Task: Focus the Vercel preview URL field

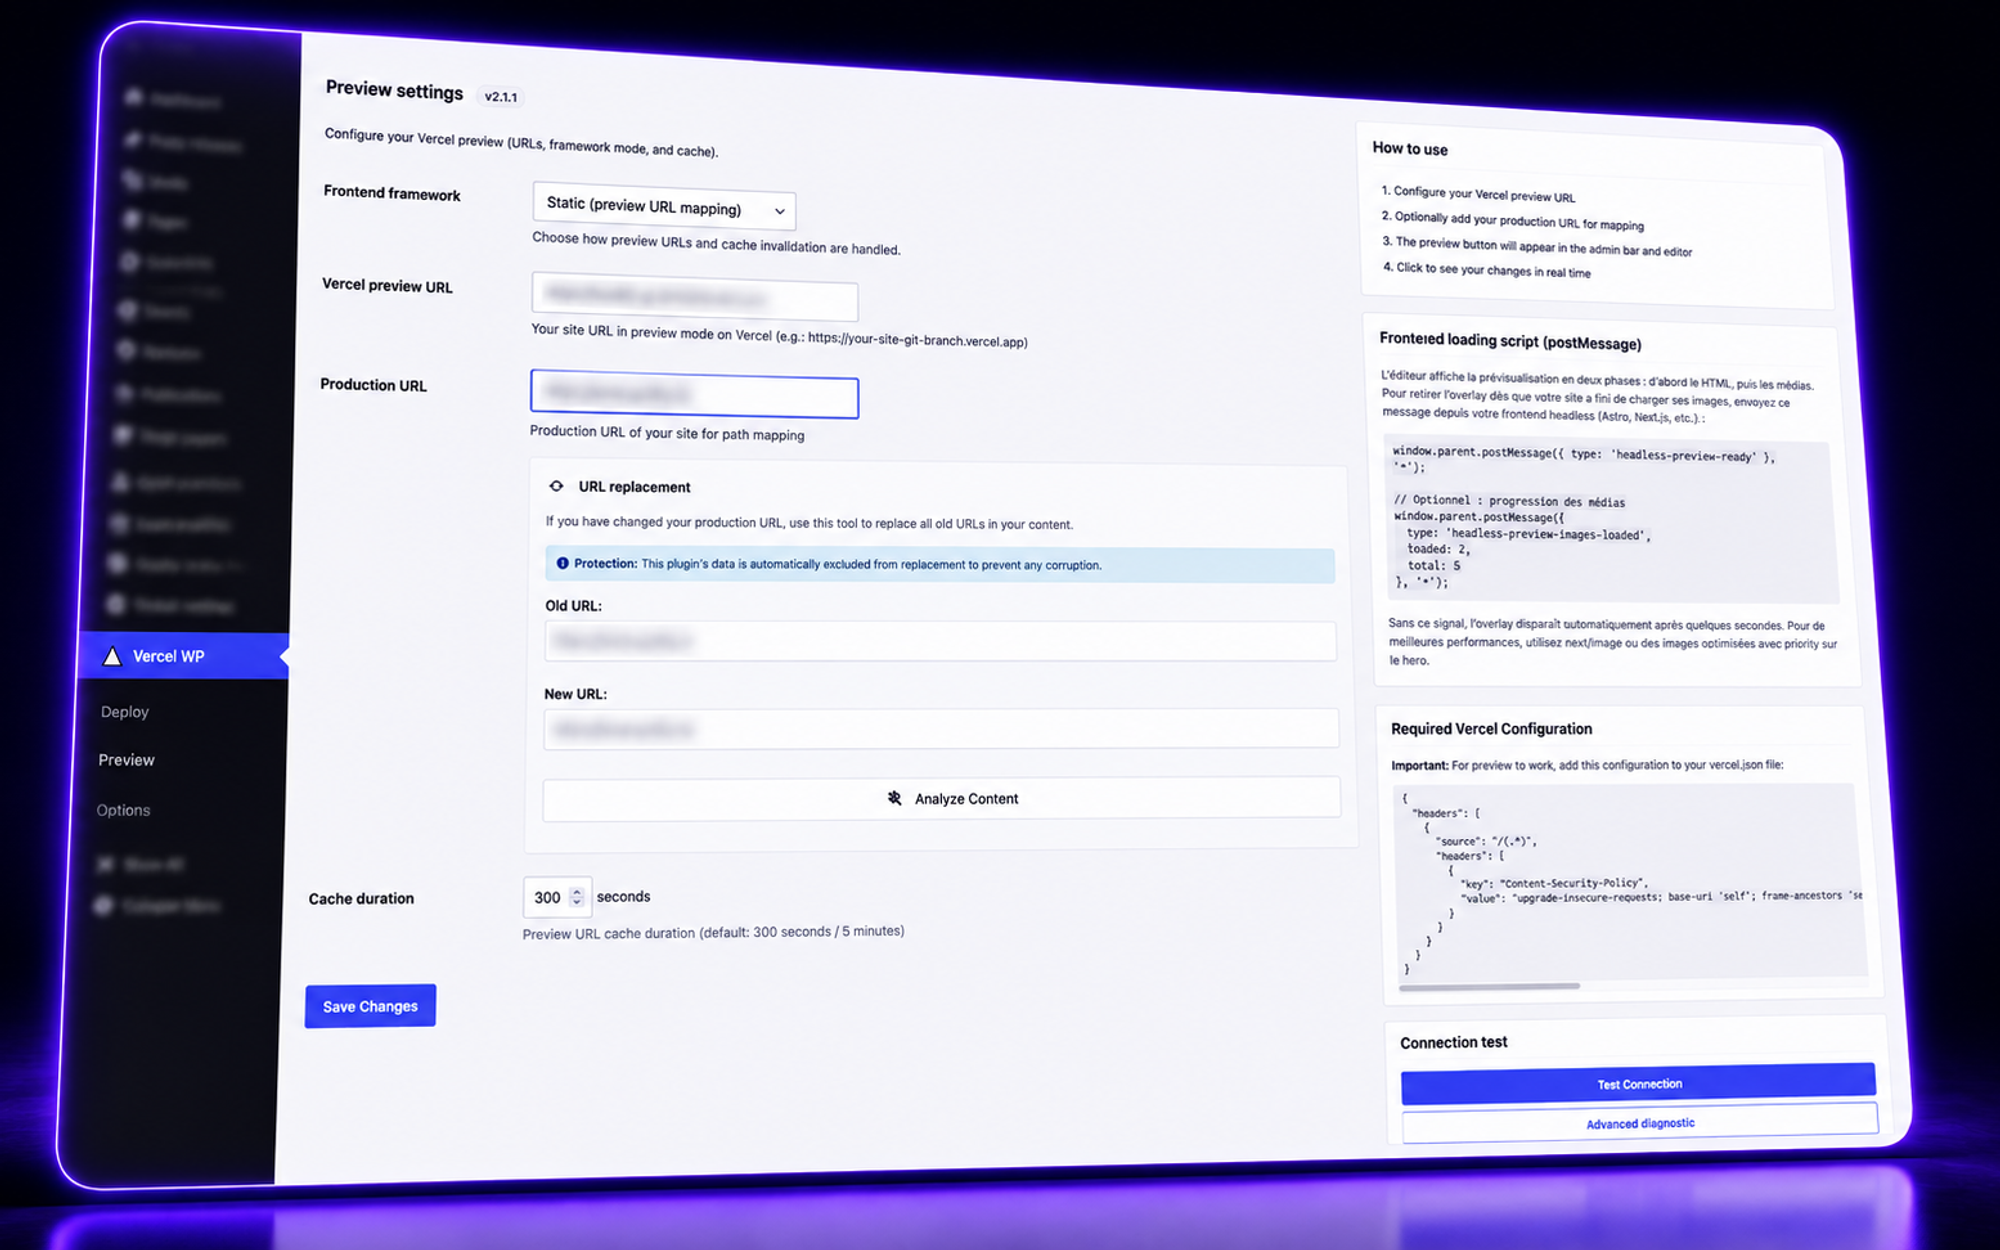Action: tap(694, 297)
